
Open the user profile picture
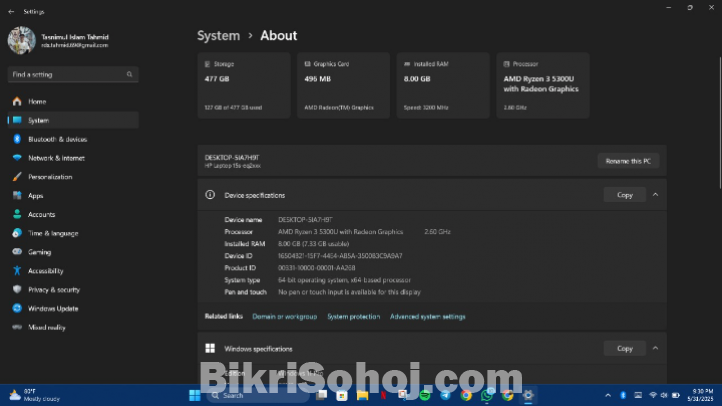coord(21,41)
